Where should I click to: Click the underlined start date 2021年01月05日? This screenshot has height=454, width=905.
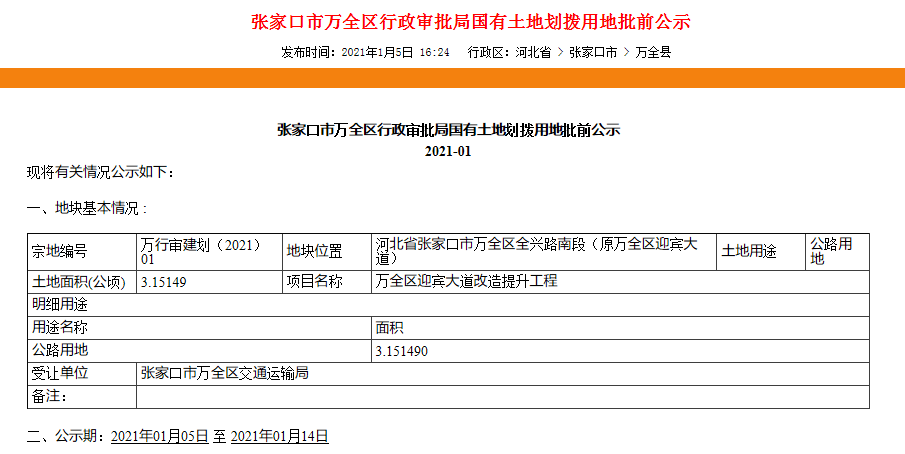(160, 437)
